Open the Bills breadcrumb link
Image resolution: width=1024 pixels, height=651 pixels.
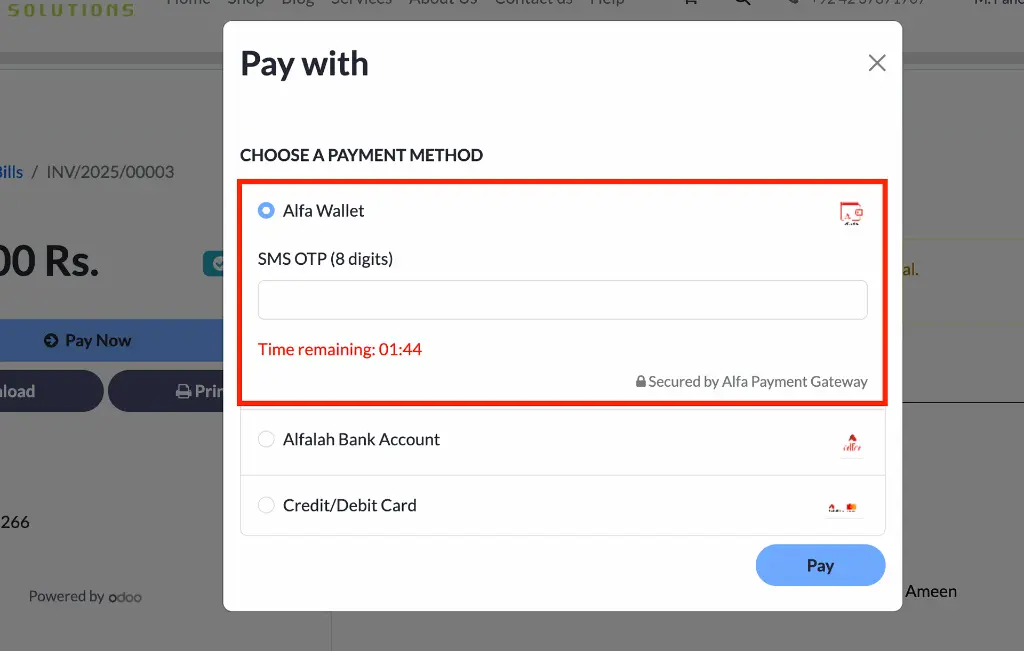[x=11, y=172]
